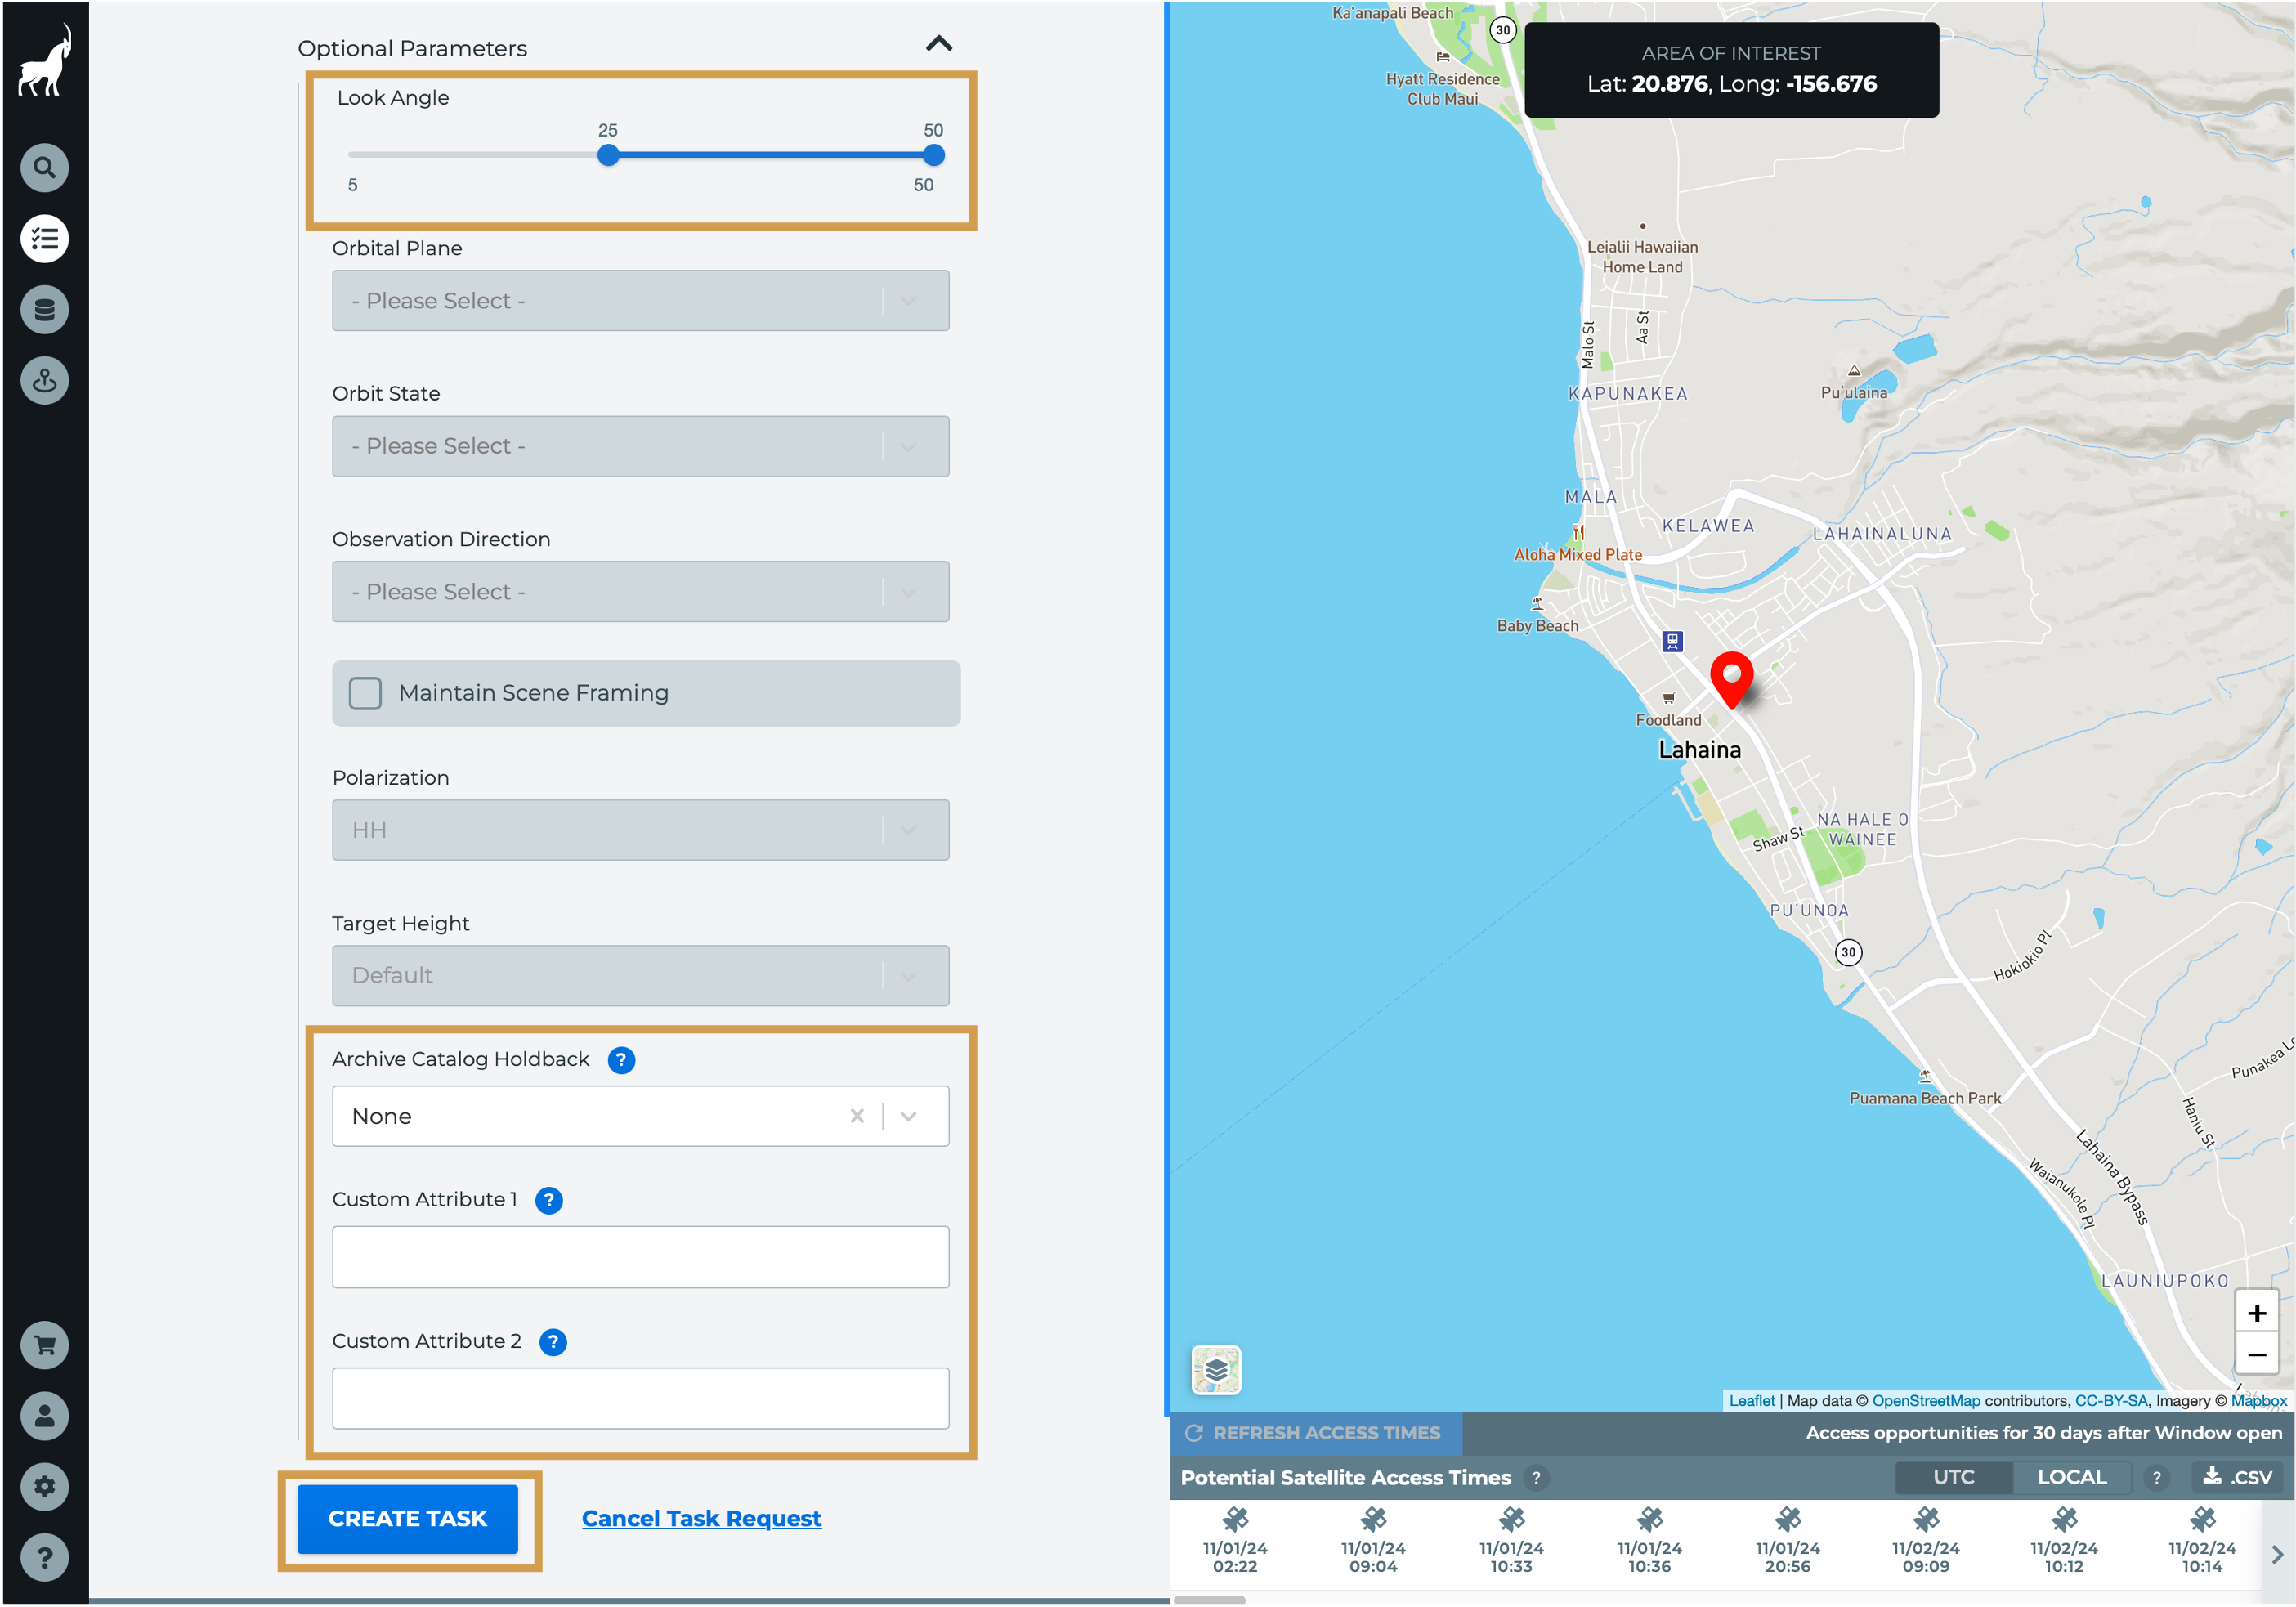Open the settings gear sidebar icon
The width and height of the screenshot is (2296, 1607).
44,1487
